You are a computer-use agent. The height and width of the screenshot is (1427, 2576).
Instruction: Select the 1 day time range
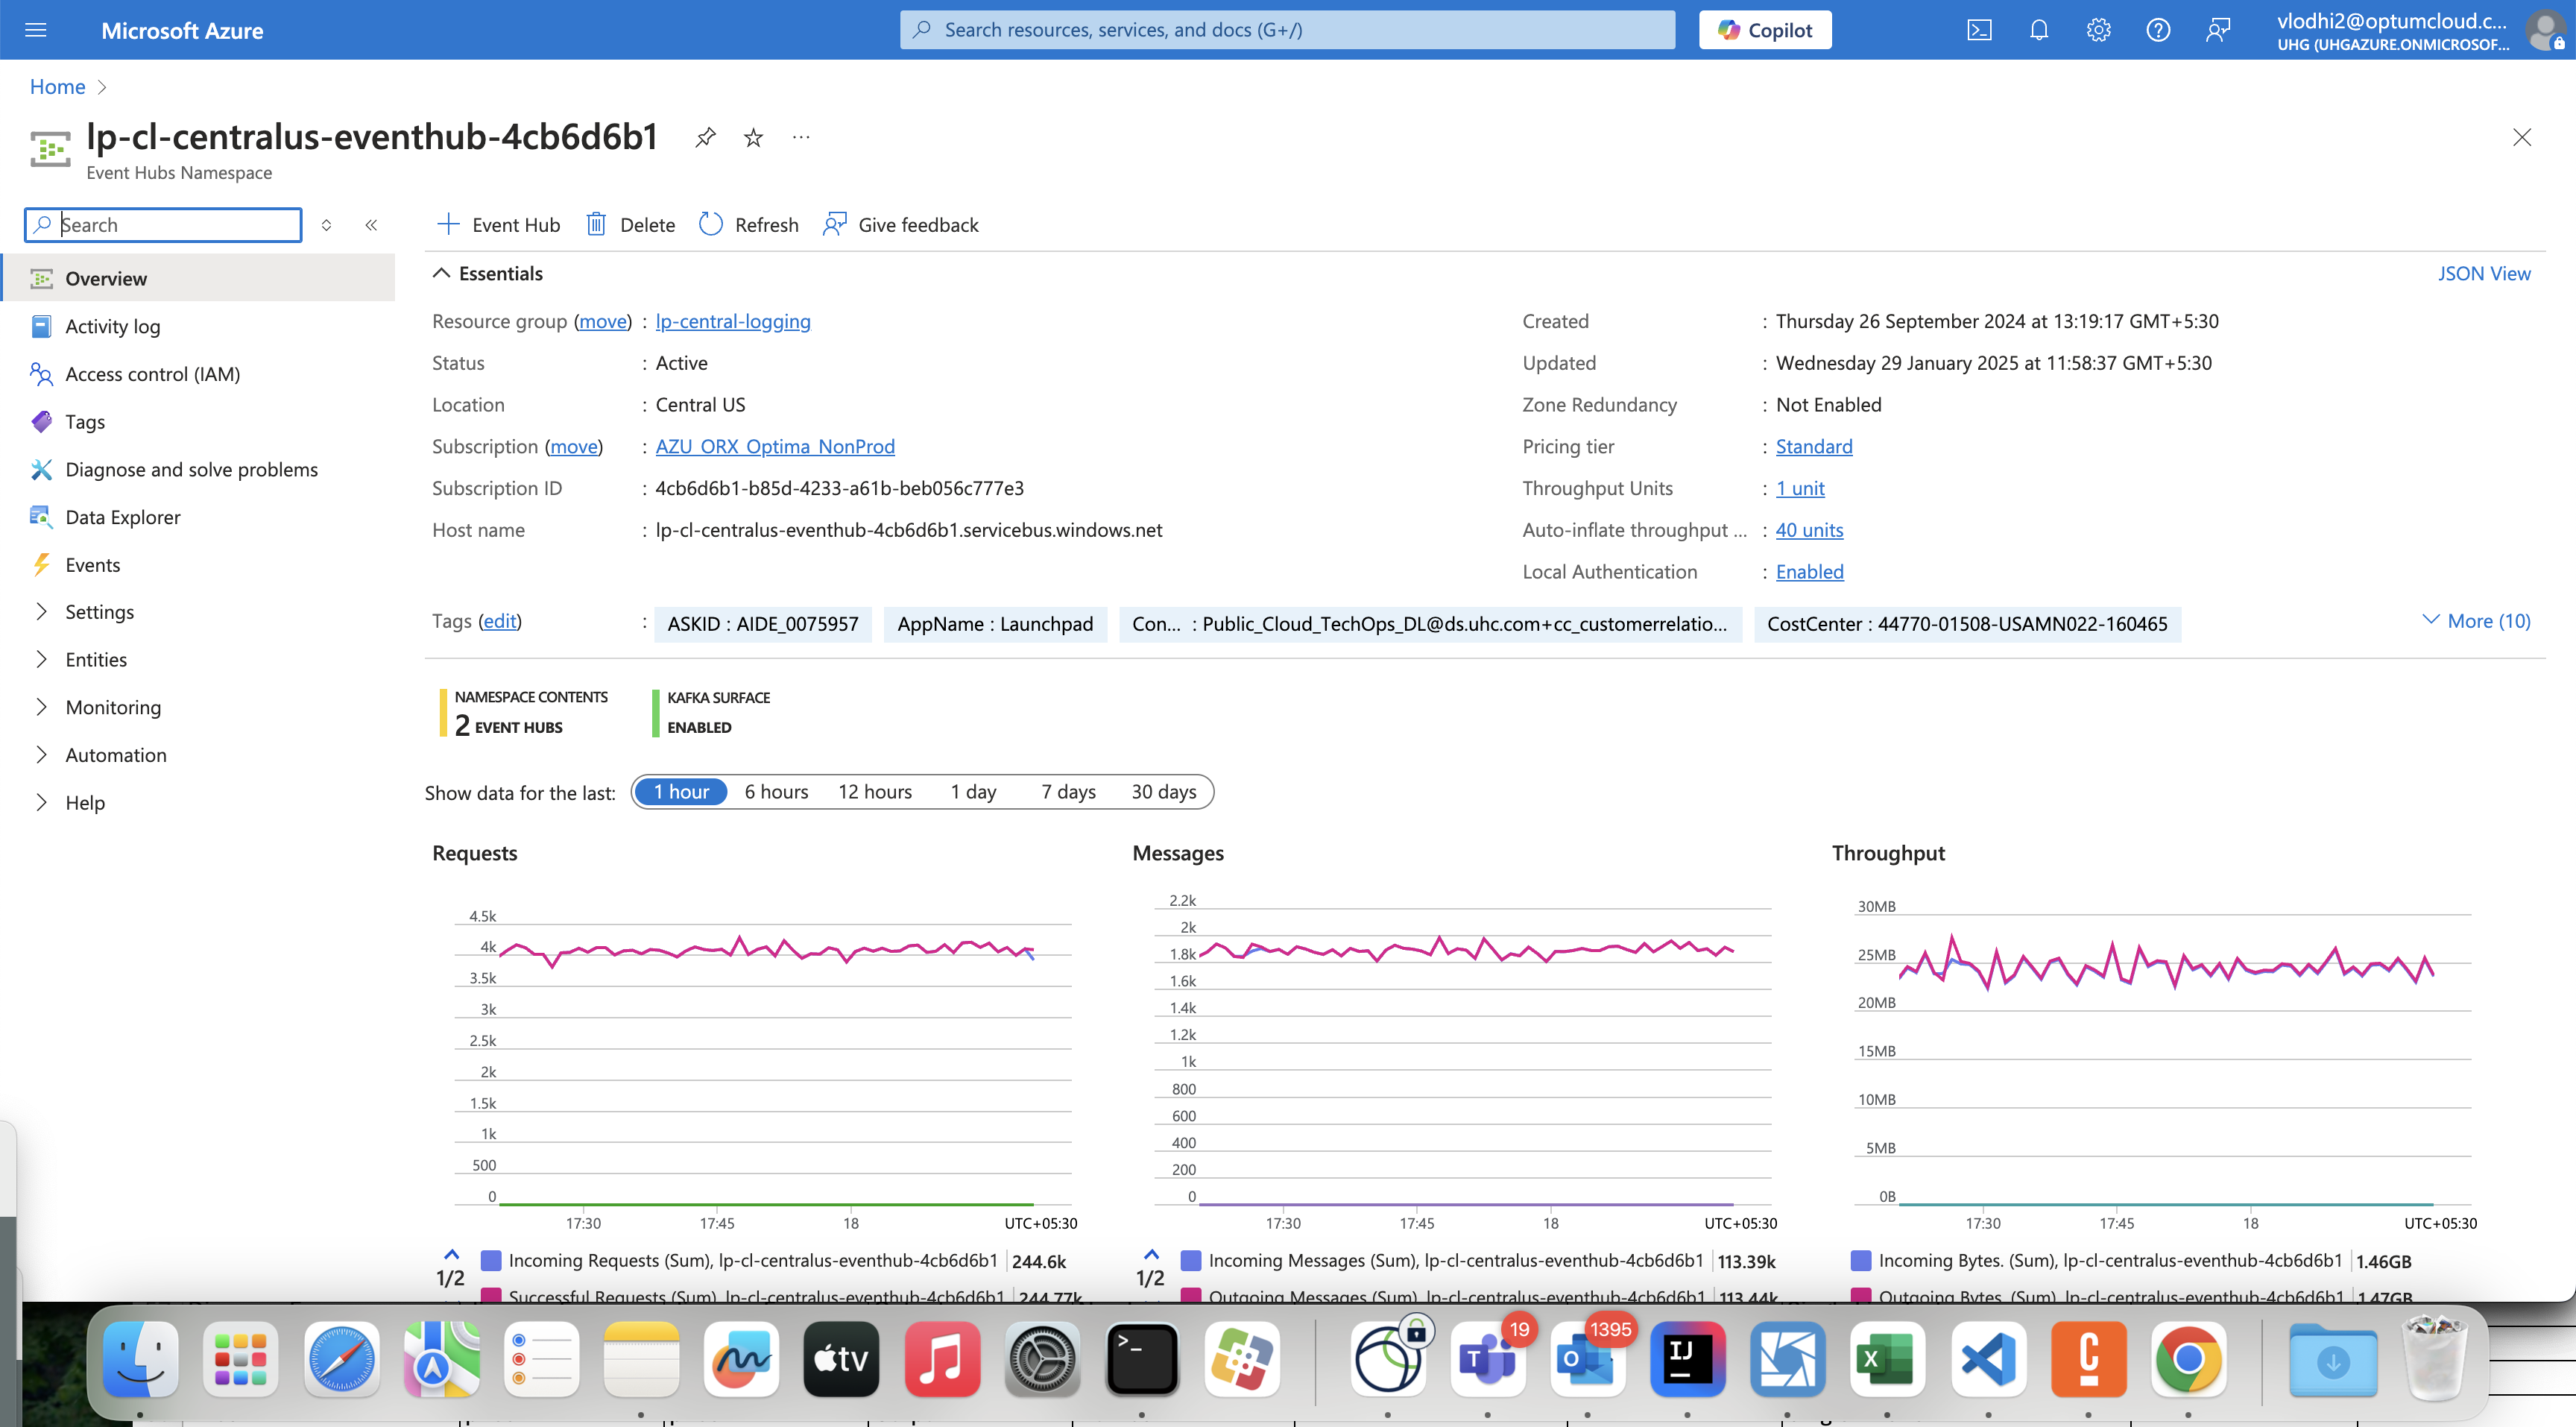(973, 792)
